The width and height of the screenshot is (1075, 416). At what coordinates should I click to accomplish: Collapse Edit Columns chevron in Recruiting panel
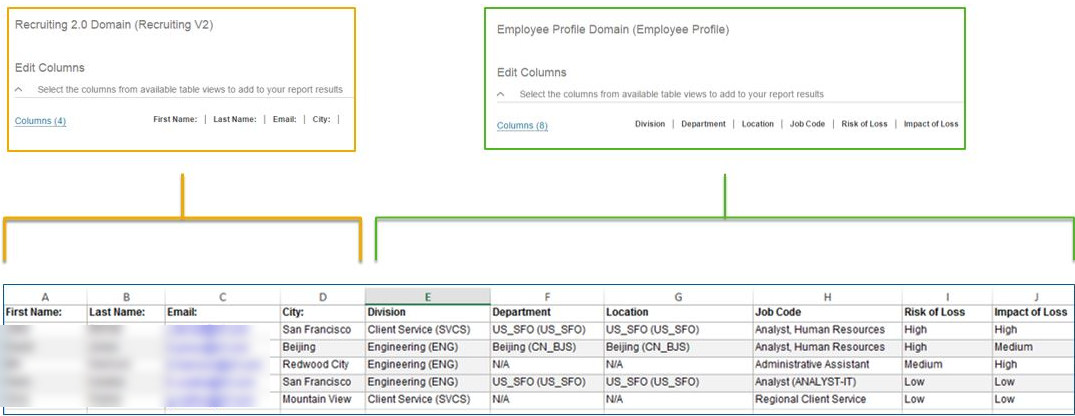pyautogui.click(x=19, y=90)
